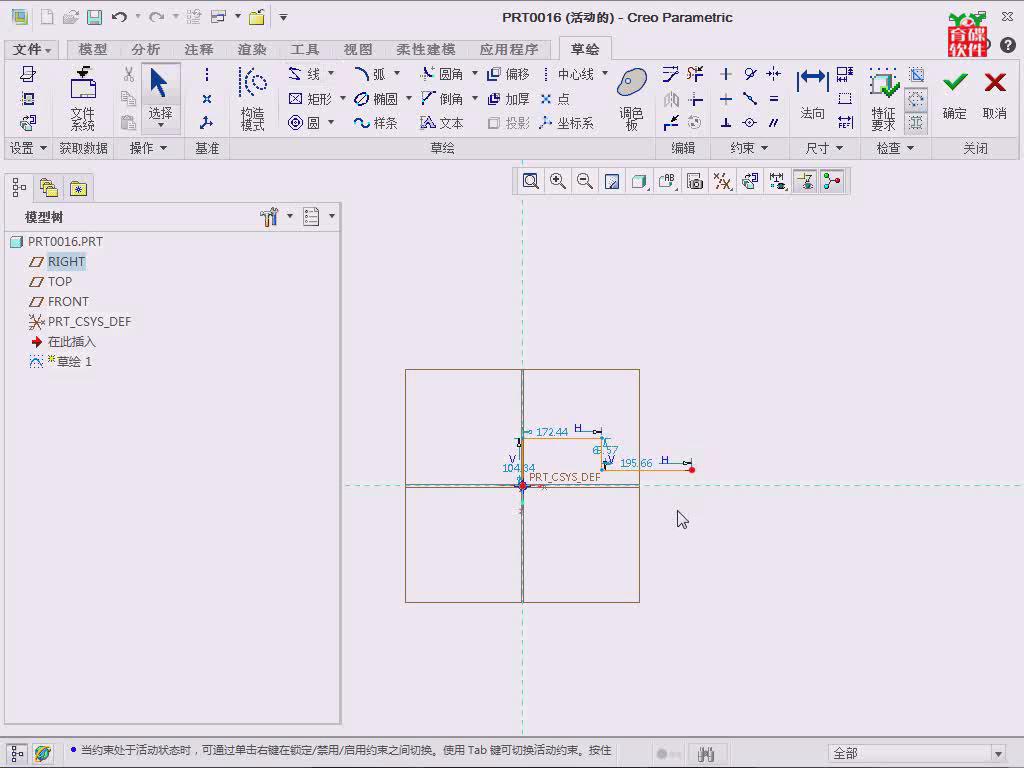The width and height of the screenshot is (1024, 768).
Task: Switch to the Model (模型) tab
Action: [93, 50]
